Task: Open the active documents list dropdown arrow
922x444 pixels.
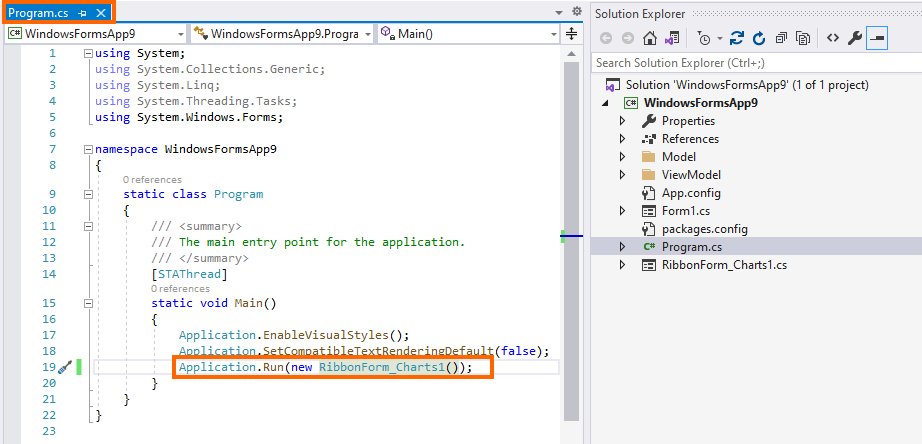Action: (559, 12)
